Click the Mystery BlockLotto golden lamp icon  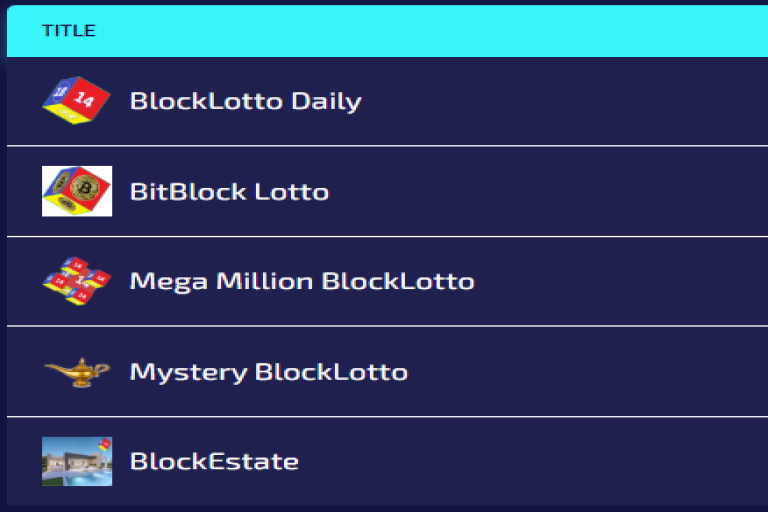pyautogui.click(x=76, y=372)
